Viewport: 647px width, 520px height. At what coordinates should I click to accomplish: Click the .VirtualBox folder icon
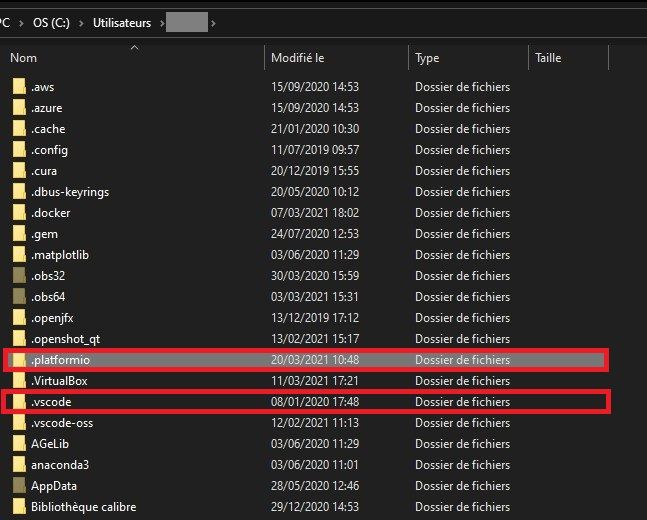point(19,381)
